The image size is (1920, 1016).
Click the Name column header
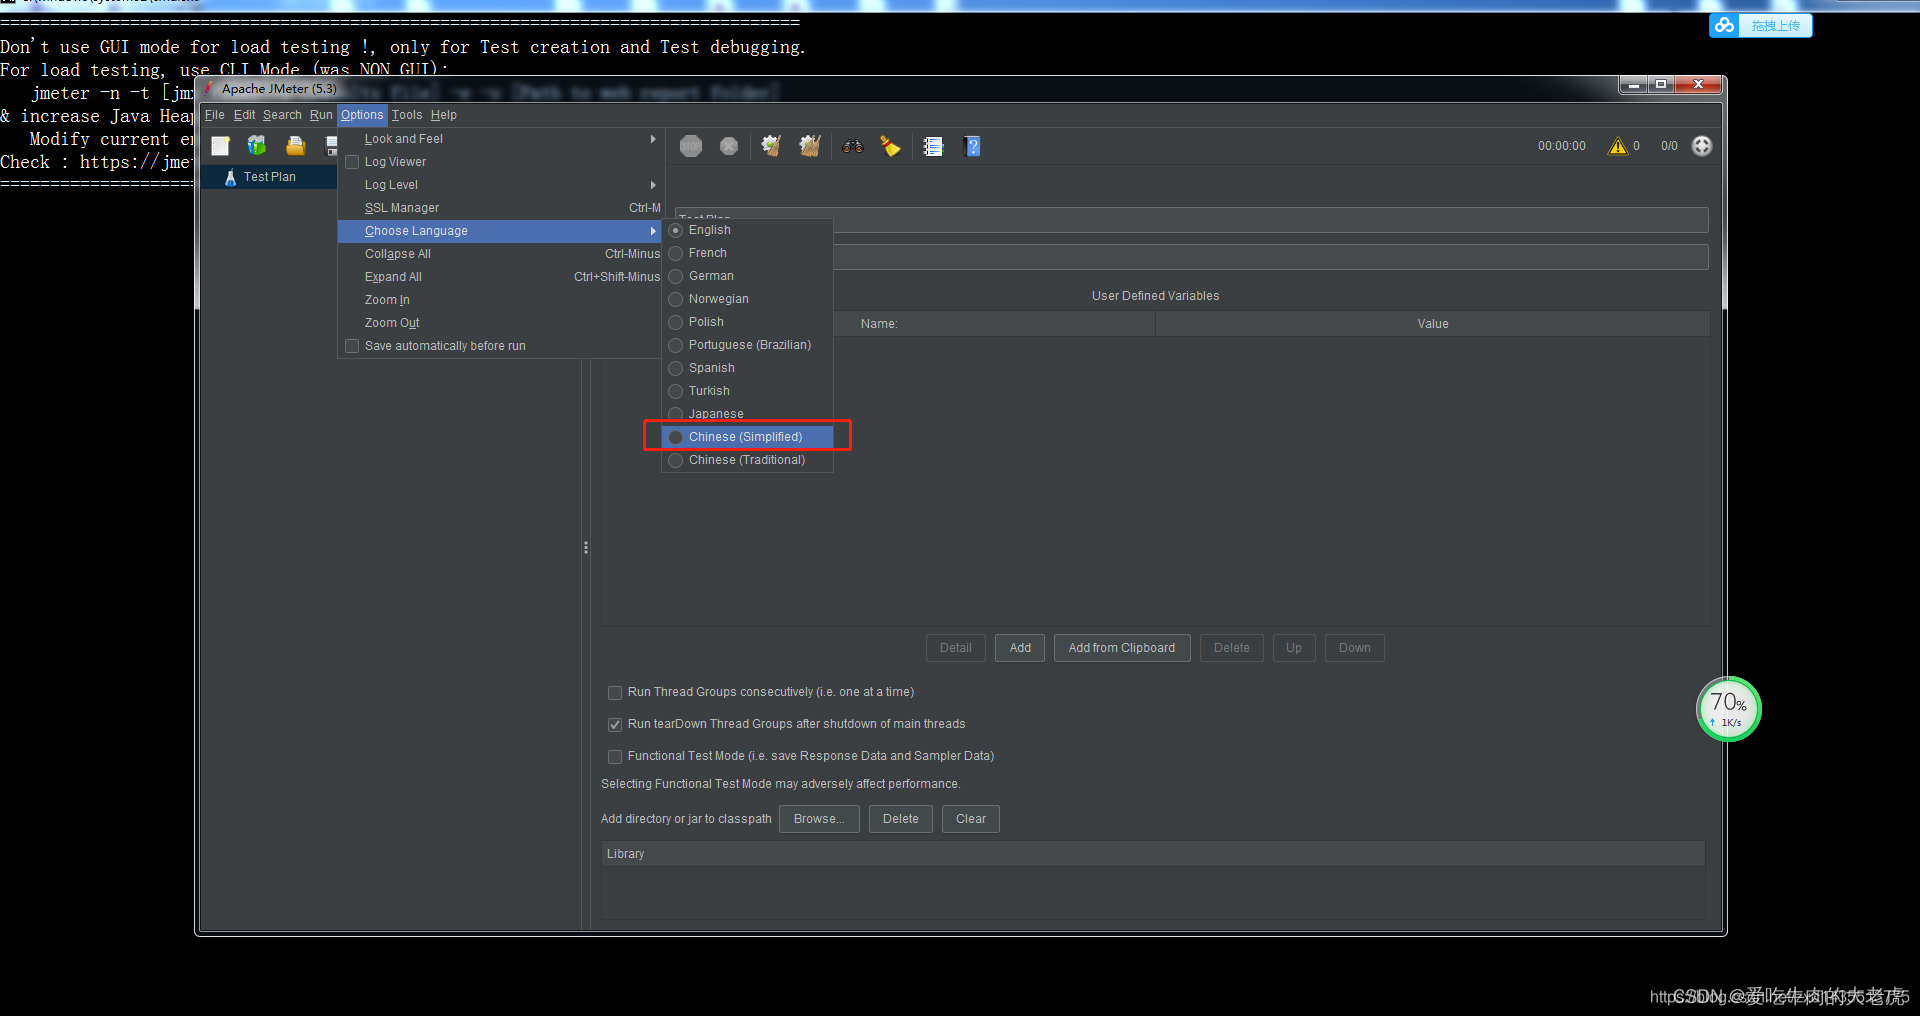pyautogui.click(x=879, y=324)
